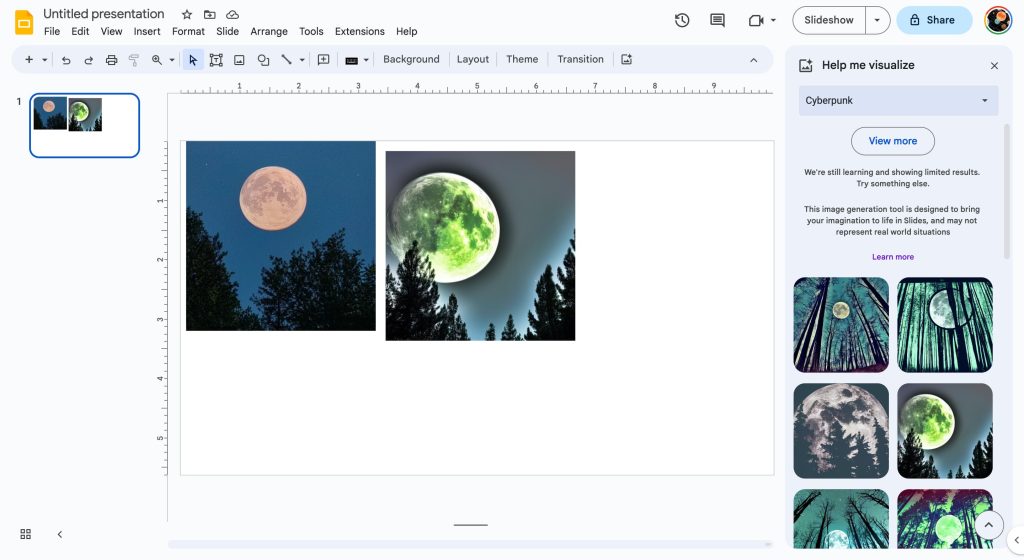Select the Text box tool
The width and height of the screenshot is (1024, 560).
216,60
